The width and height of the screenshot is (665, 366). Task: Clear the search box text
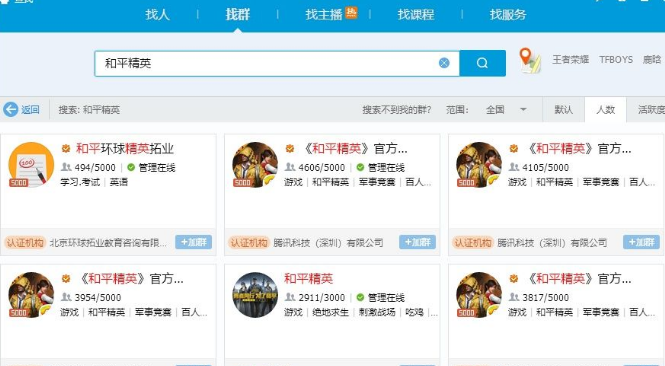click(444, 63)
